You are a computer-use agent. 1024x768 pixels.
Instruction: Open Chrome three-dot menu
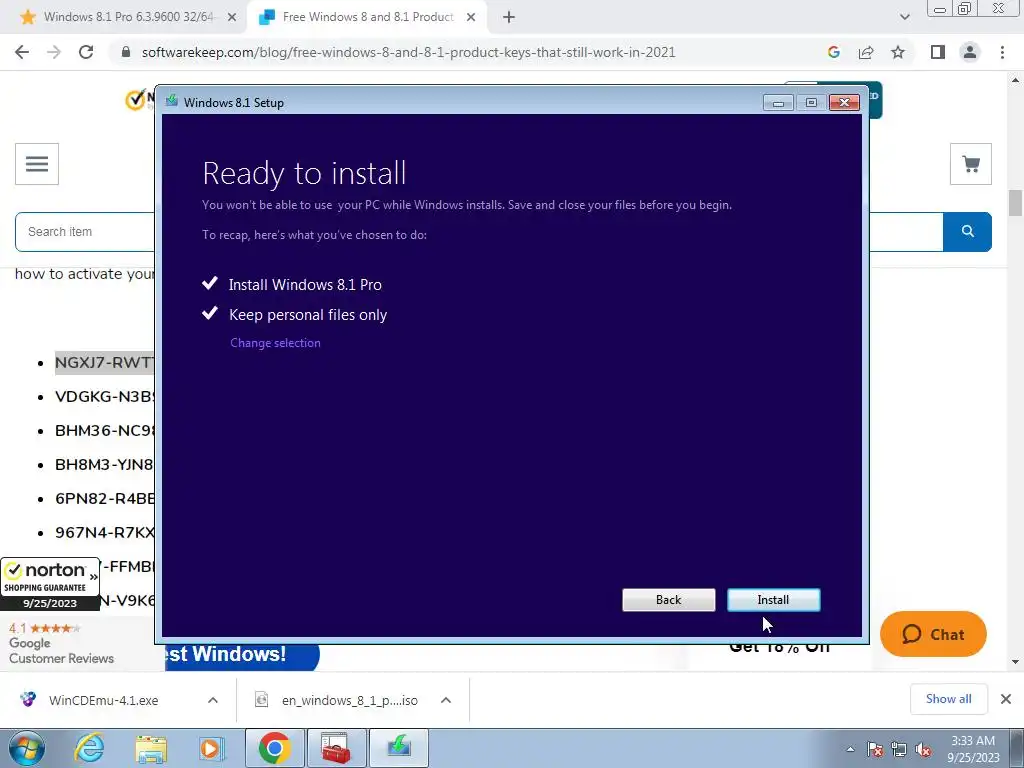coord(1002,52)
